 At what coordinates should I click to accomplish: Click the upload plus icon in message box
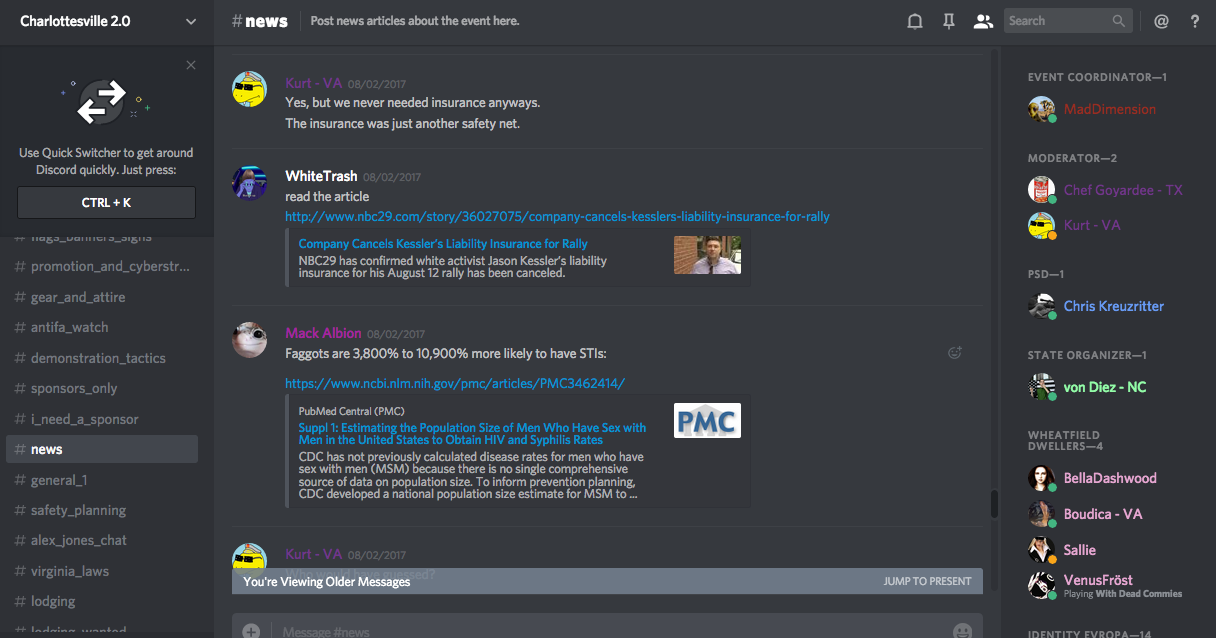pyautogui.click(x=251, y=631)
